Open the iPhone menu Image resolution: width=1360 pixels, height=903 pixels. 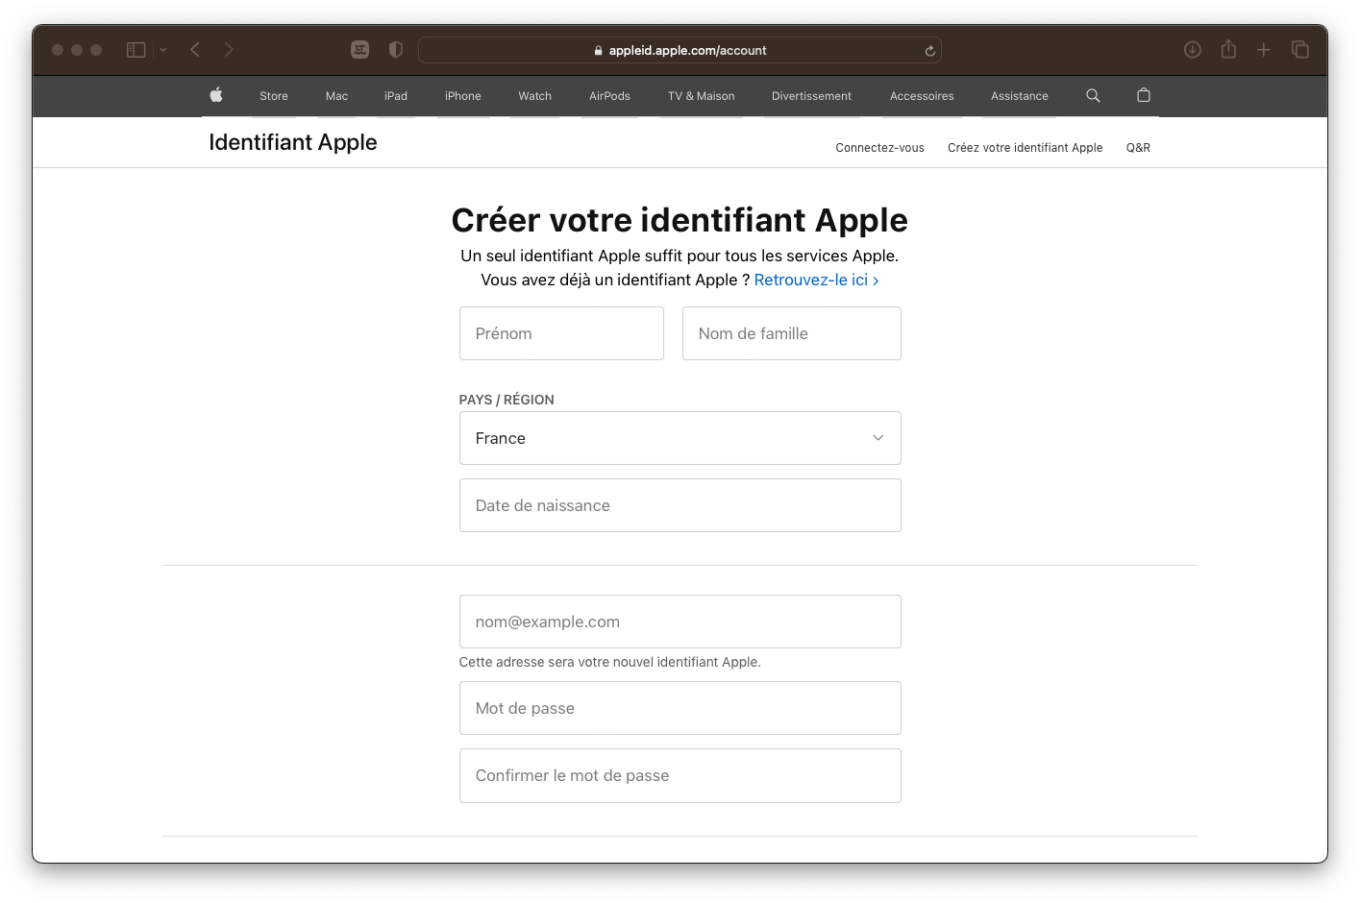point(463,96)
